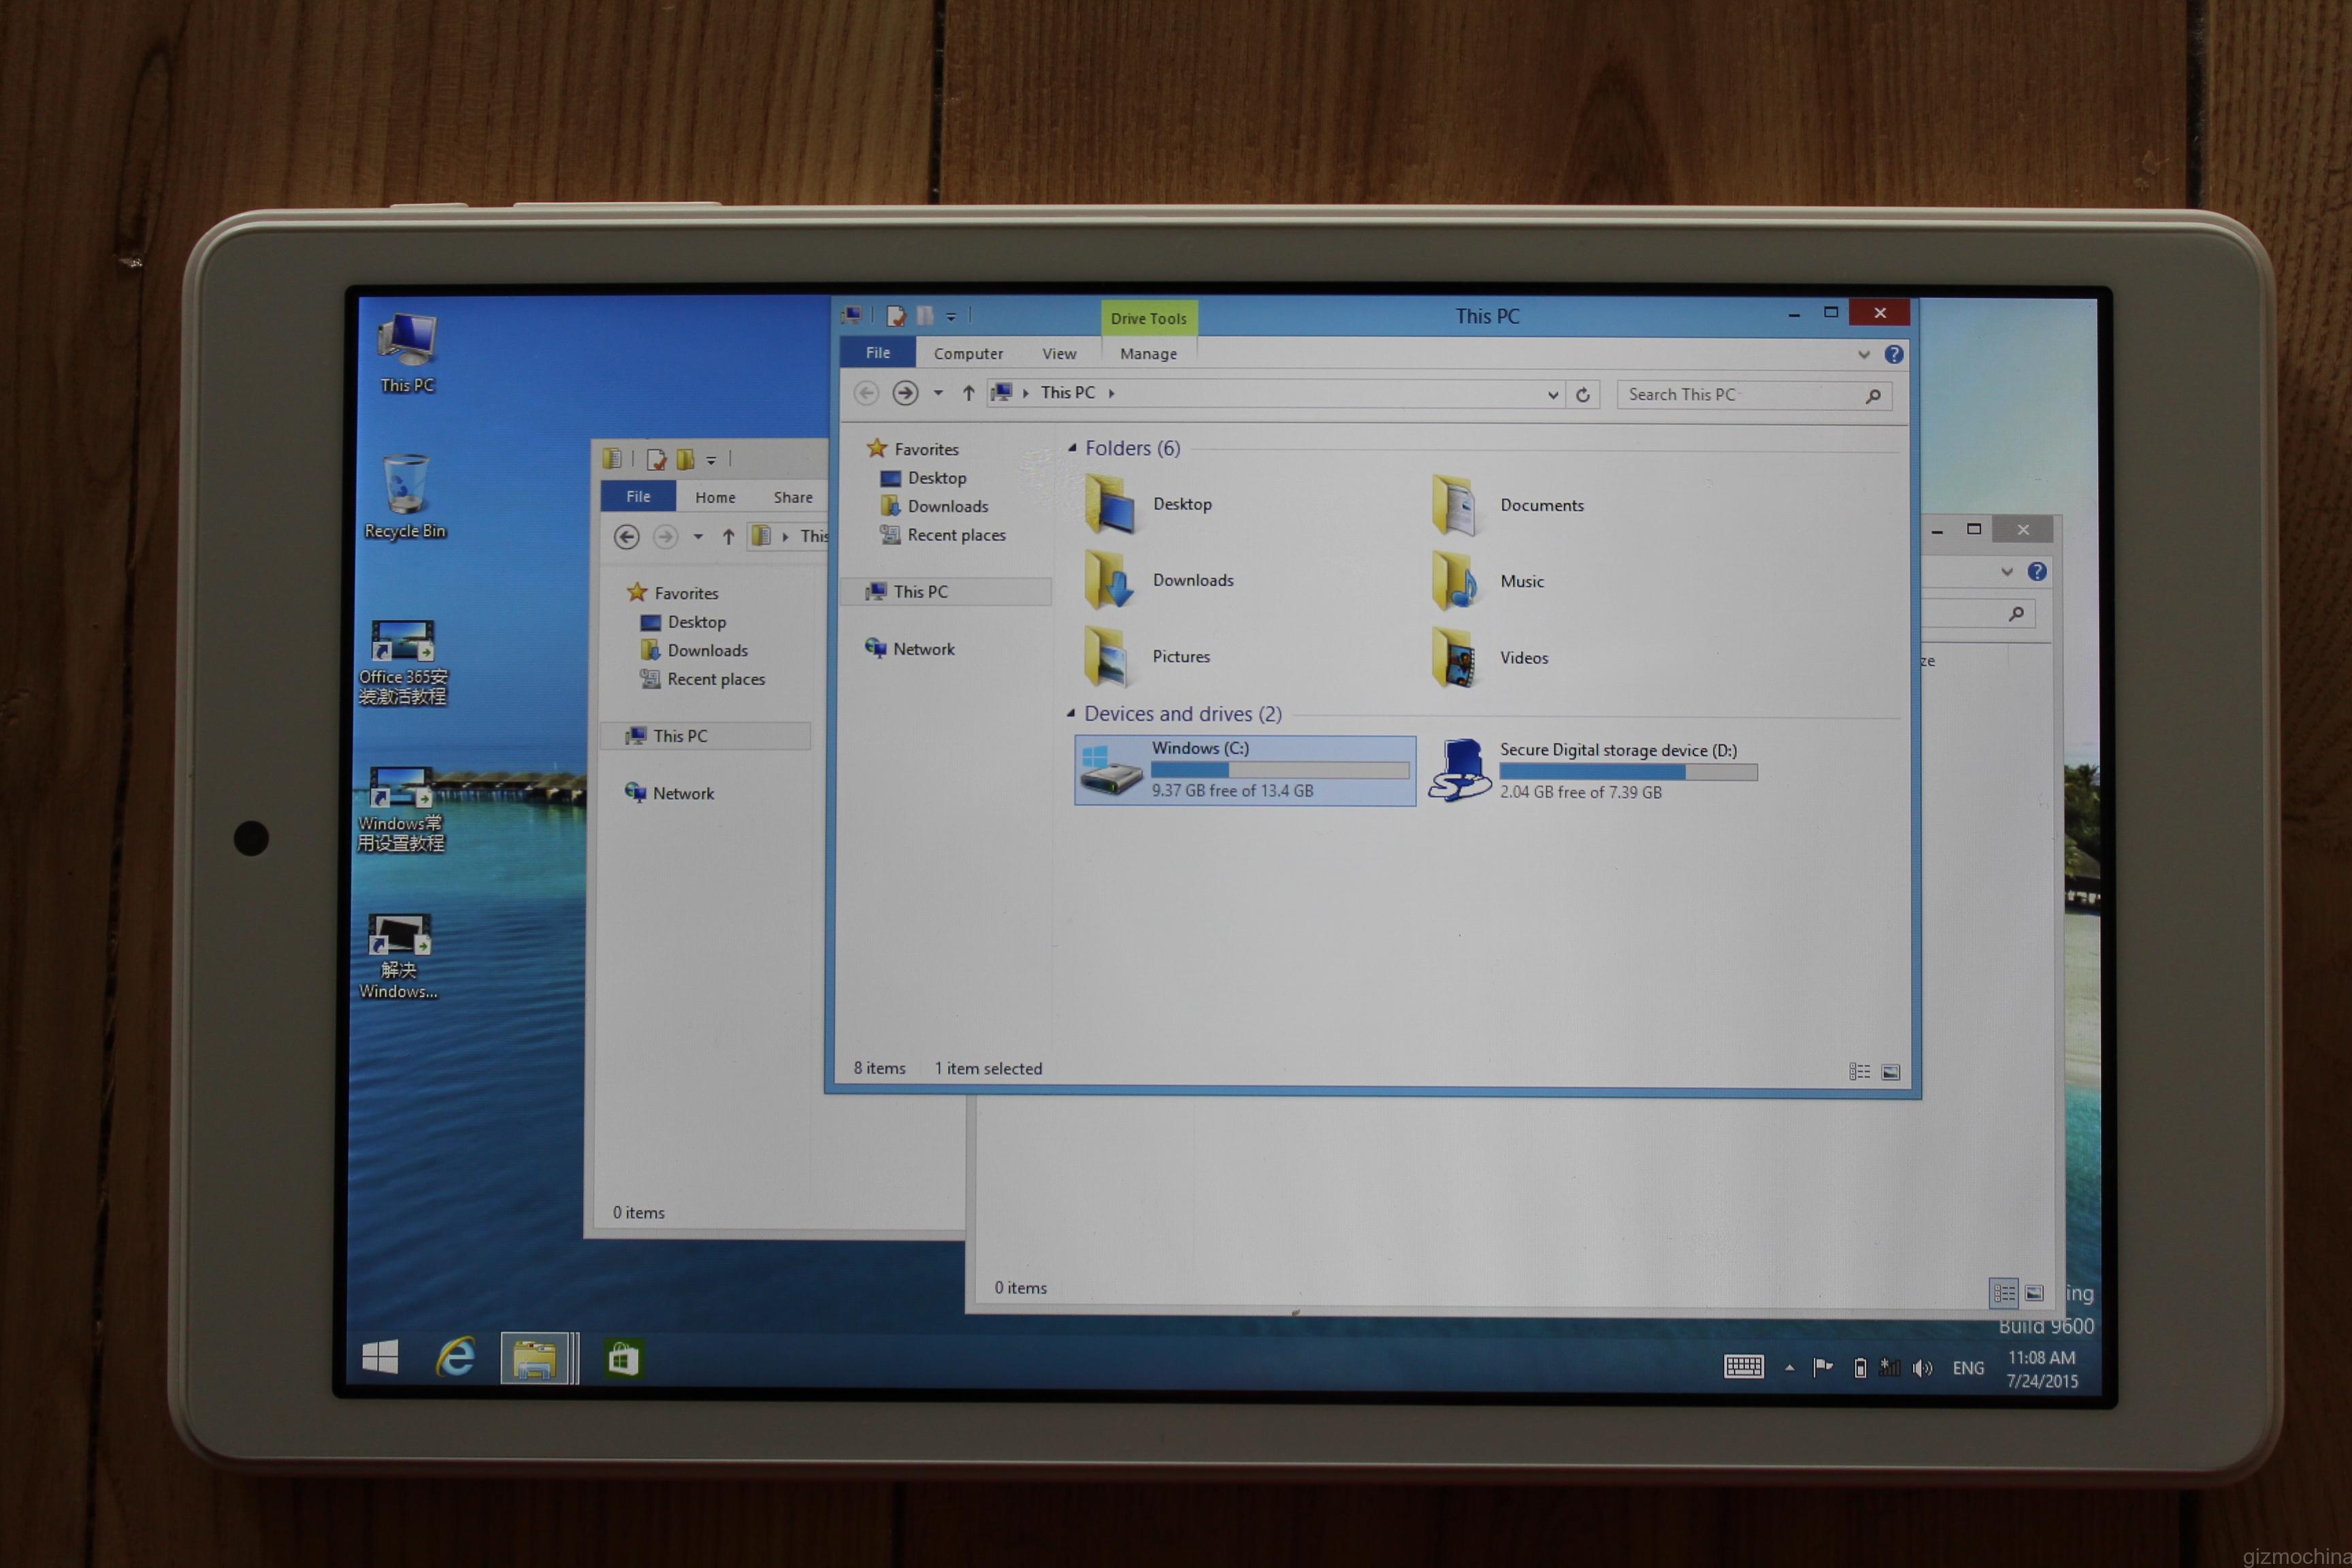Select the Windows (C:) capacity bar
This screenshot has height=1568, width=2352.
click(1280, 769)
